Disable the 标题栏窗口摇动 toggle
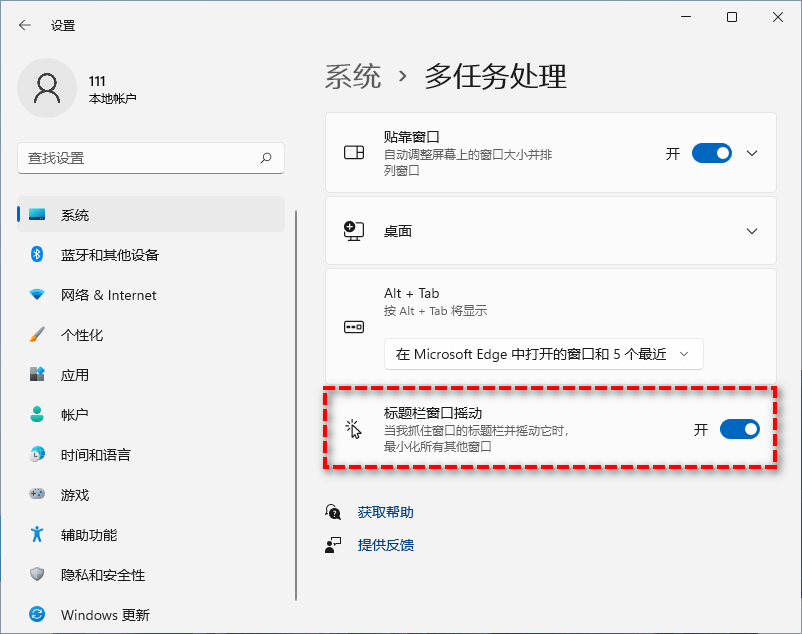Viewport: 802px width, 634px height. (739, 429)
